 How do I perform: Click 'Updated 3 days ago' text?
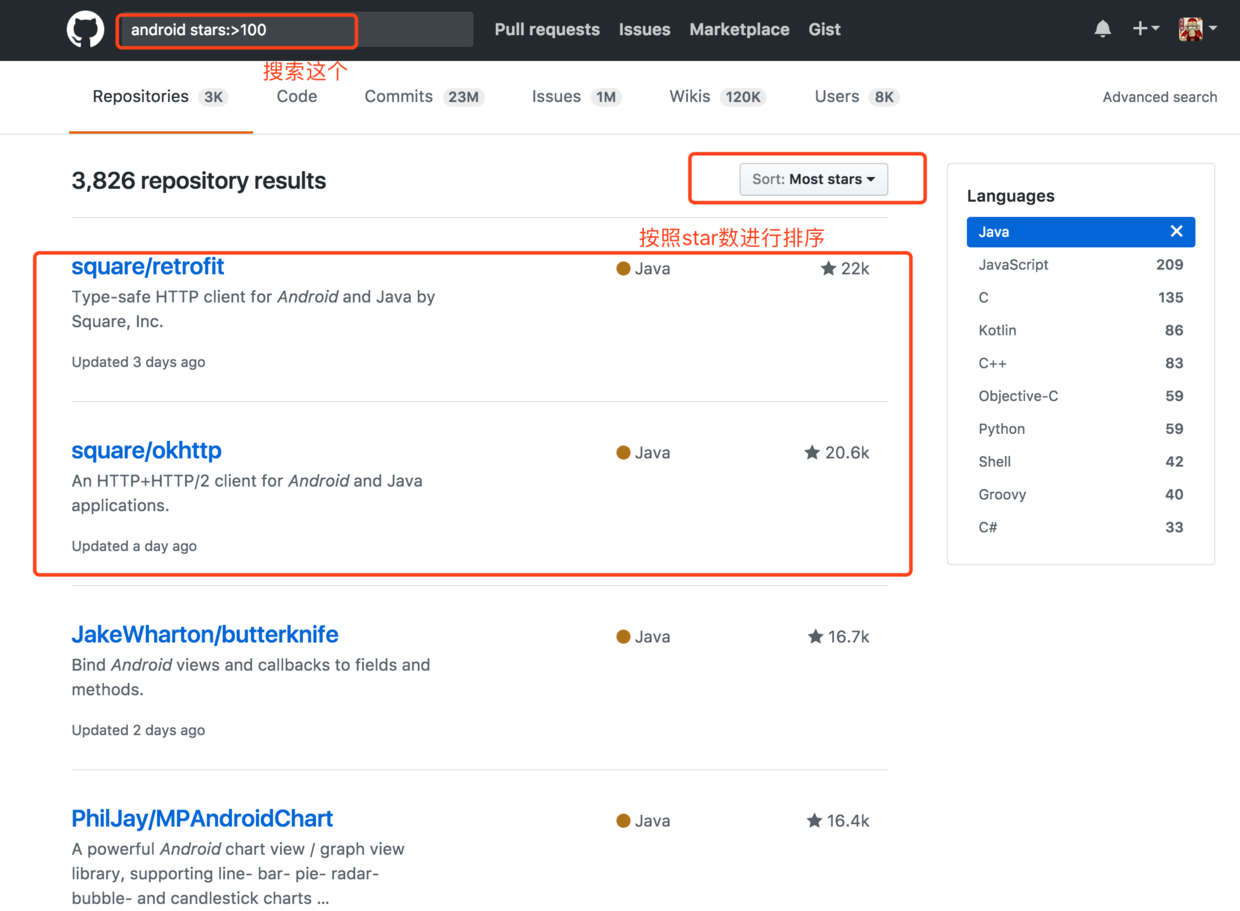point(138,362)
